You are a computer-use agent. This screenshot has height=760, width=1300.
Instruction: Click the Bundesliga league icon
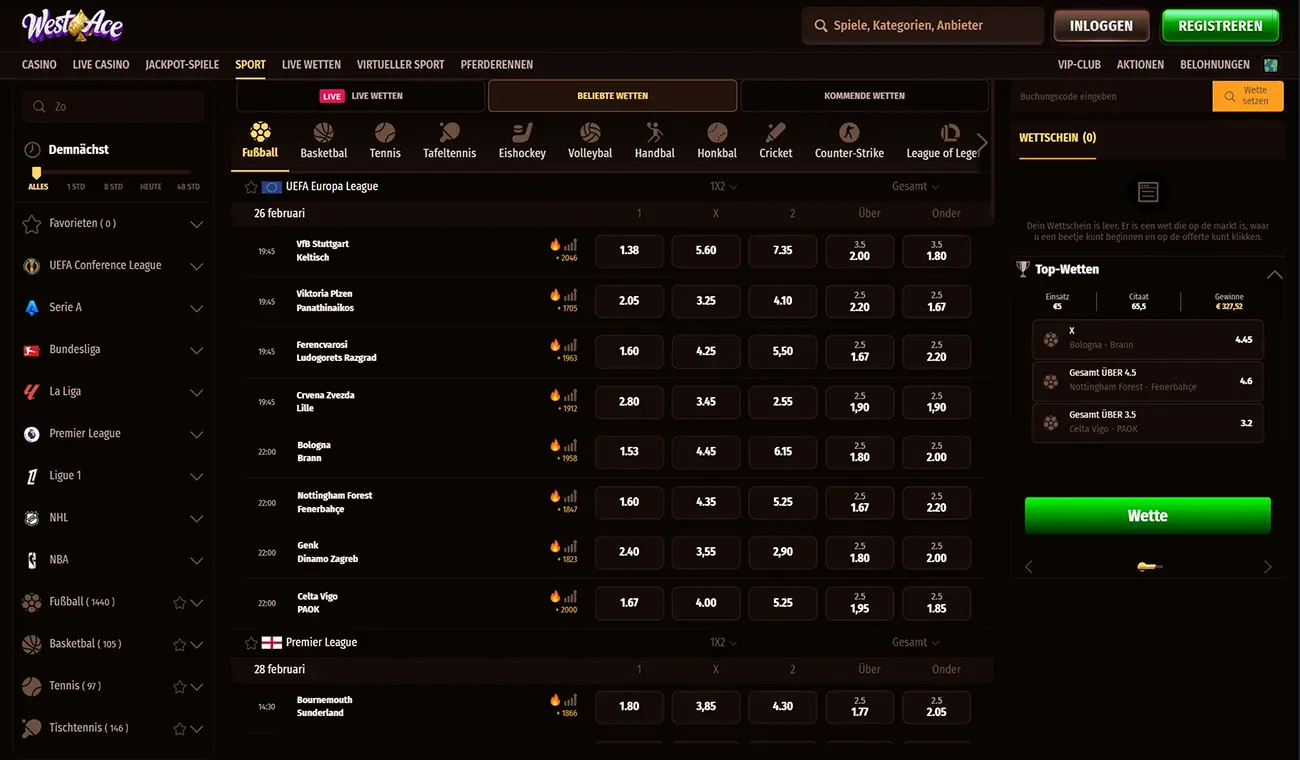pos(32,350)
